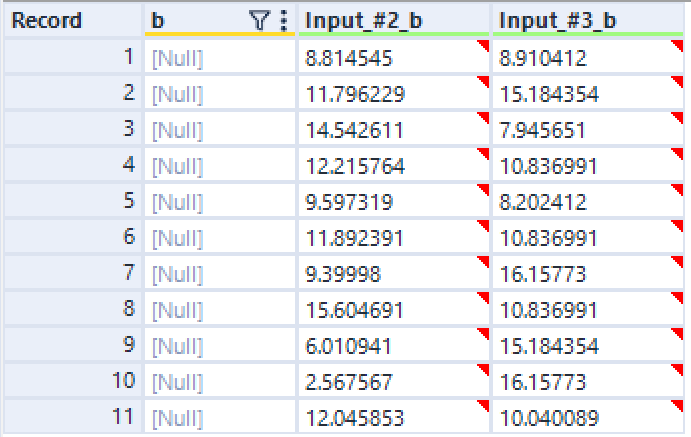Select the b column header label
The image size is (691, 437).
click(158, 21)
